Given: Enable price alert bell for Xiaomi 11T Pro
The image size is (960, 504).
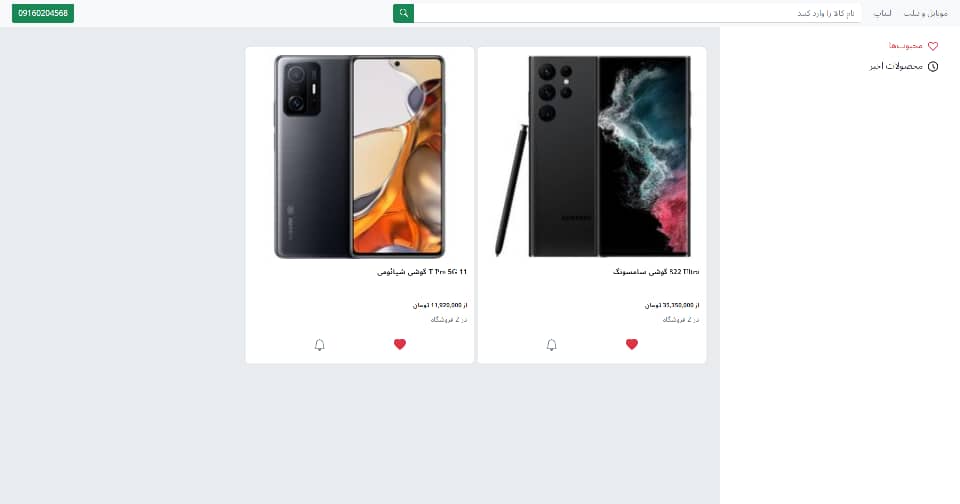Looking at the screenshot, I should pos(320,345).
